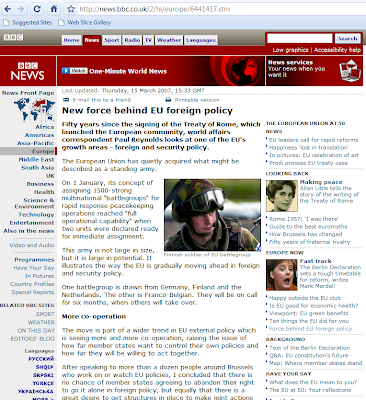Open Ten things the EU did for you
The width and height of the screenshot is (366, 400).
[x=309, y=321]
